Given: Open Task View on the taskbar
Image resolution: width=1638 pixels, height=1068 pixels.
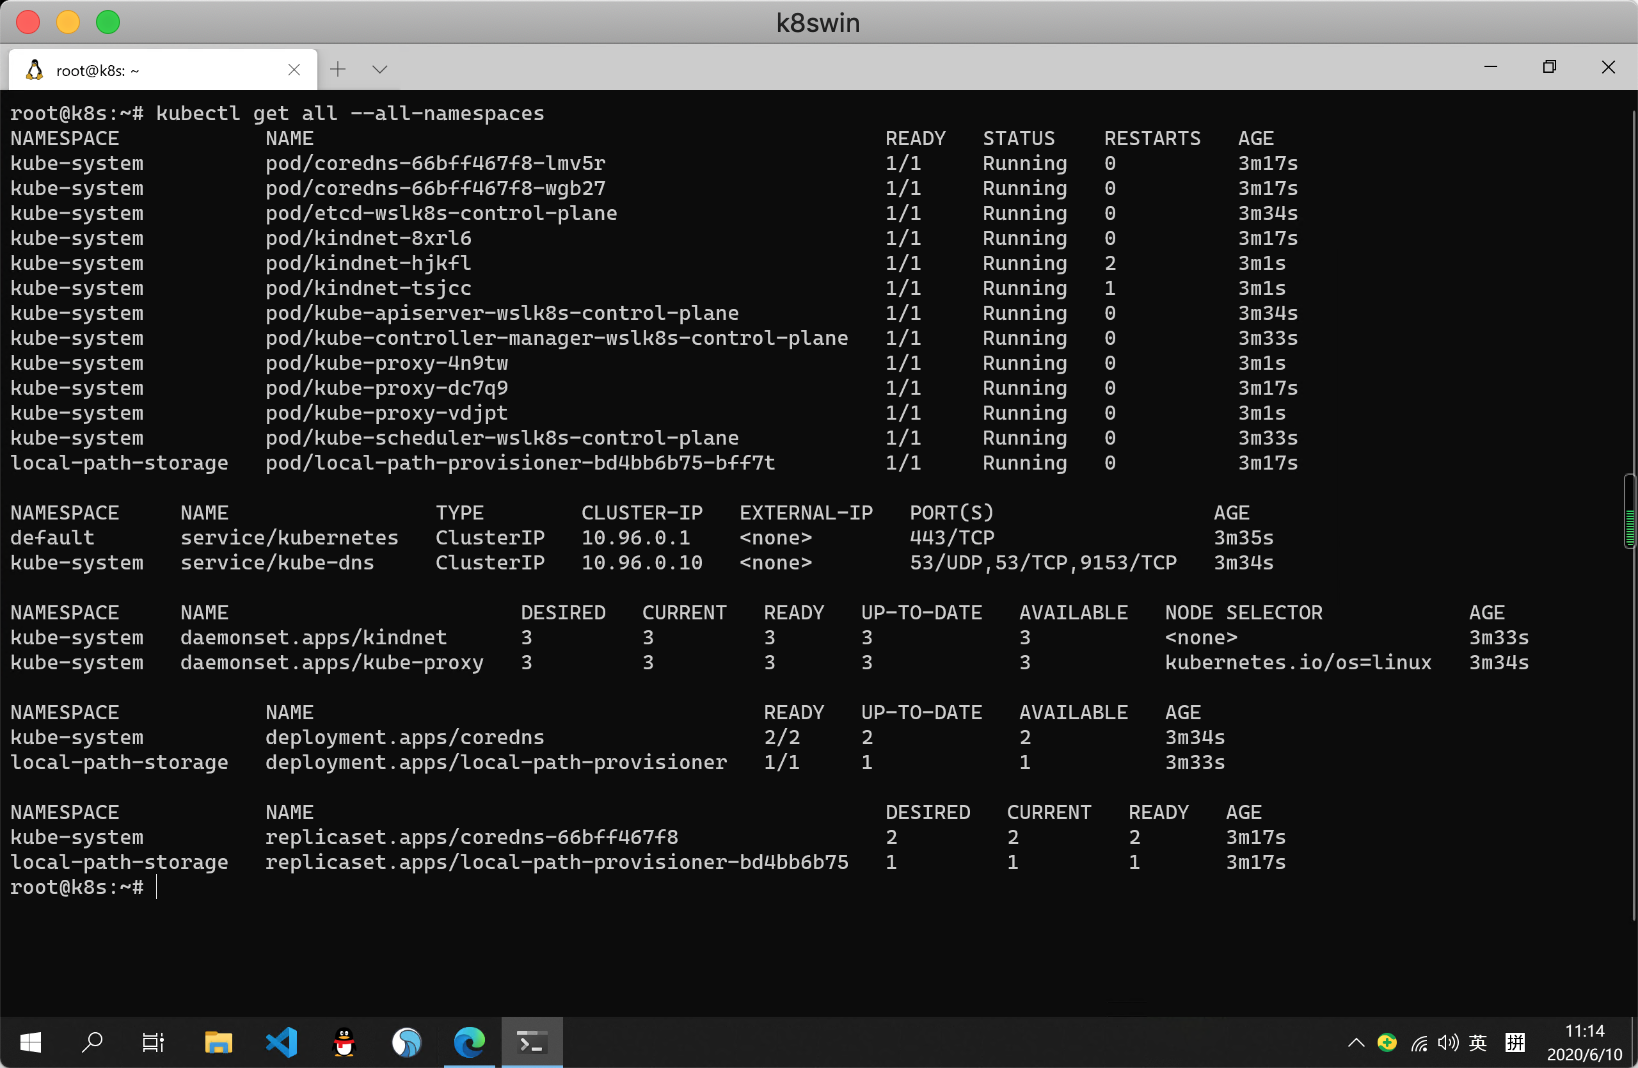Looking at the screenshot, I should [153, 1043].
